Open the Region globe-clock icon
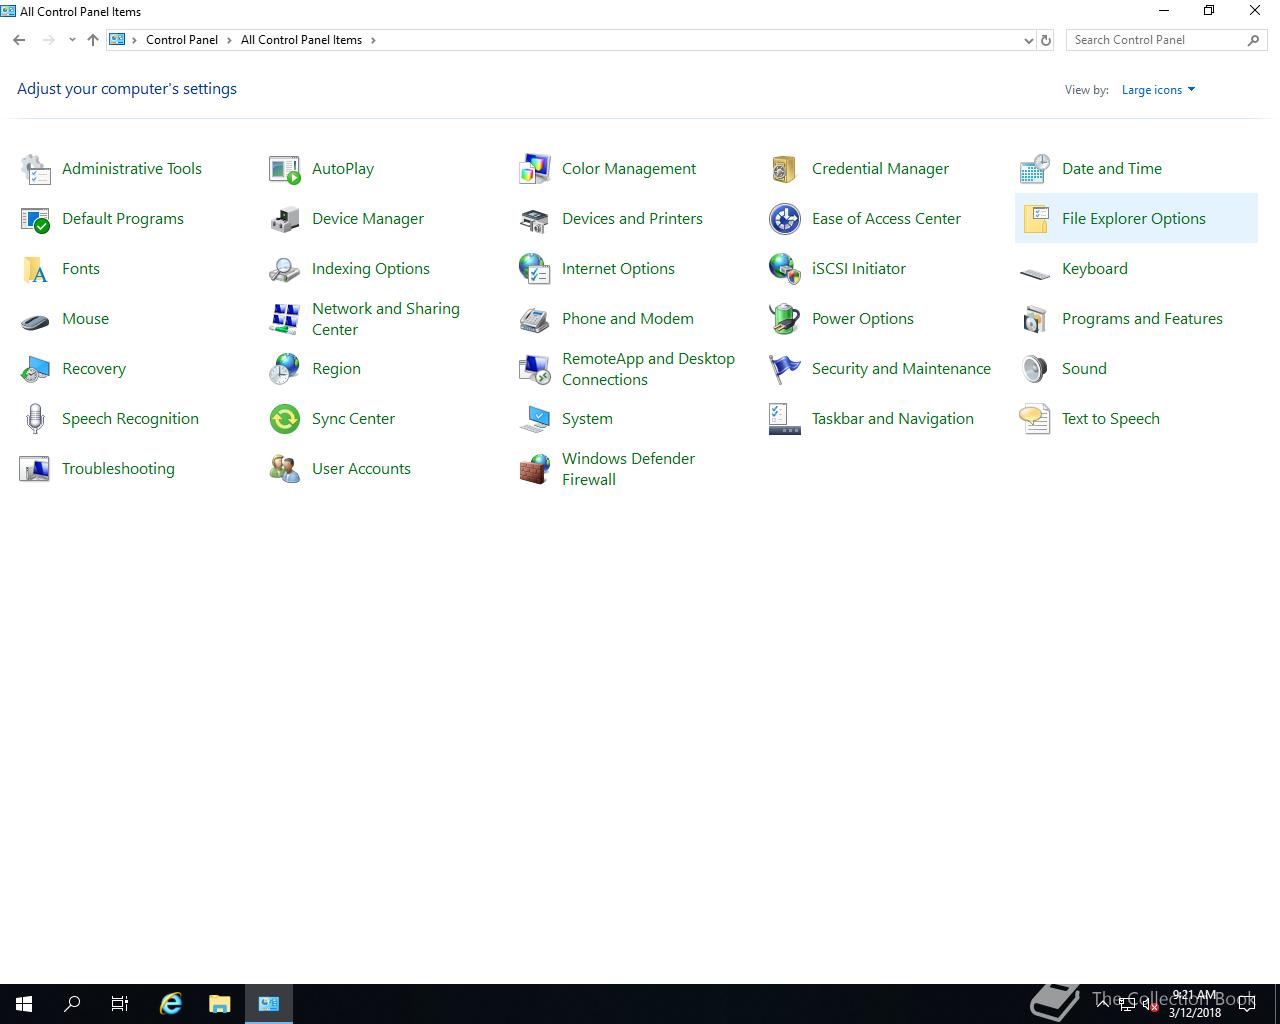The width and height of the screenshot is (1280, 1024). [285, 369]
